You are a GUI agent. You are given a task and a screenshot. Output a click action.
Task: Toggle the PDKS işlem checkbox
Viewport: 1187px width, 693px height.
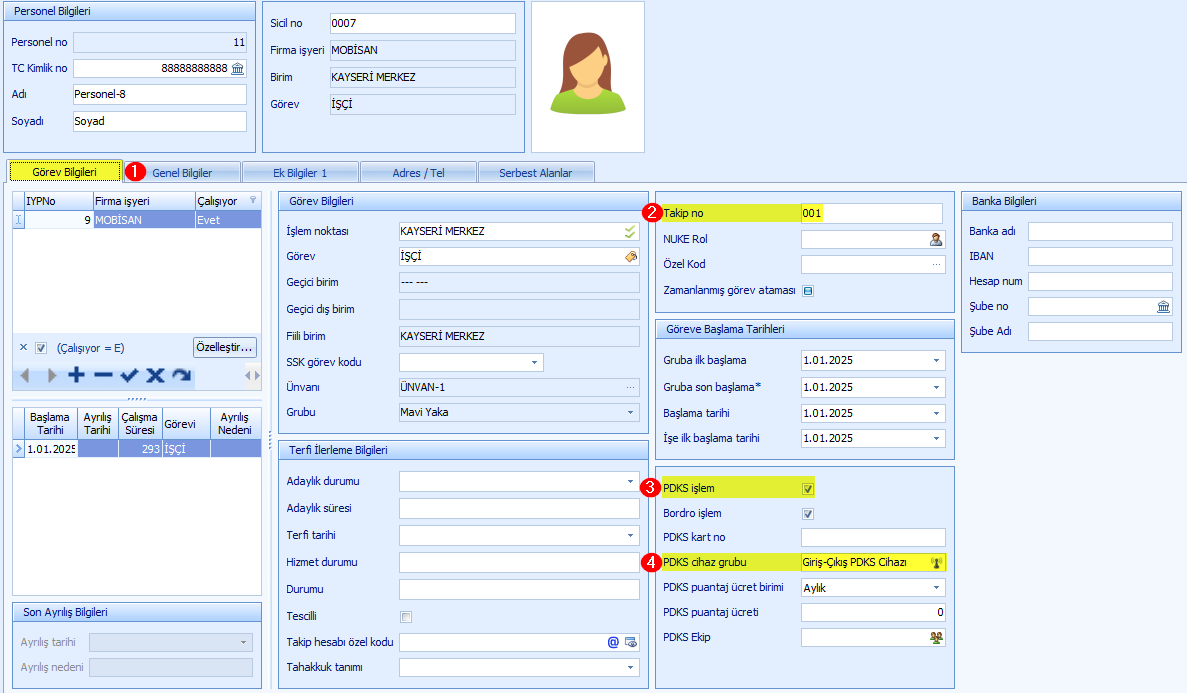coord(808,489)
